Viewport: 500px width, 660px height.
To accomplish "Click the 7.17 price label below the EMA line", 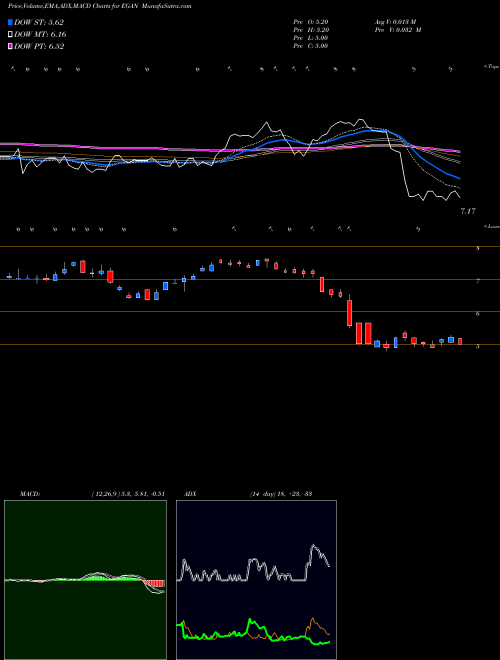I will [468, 211].
